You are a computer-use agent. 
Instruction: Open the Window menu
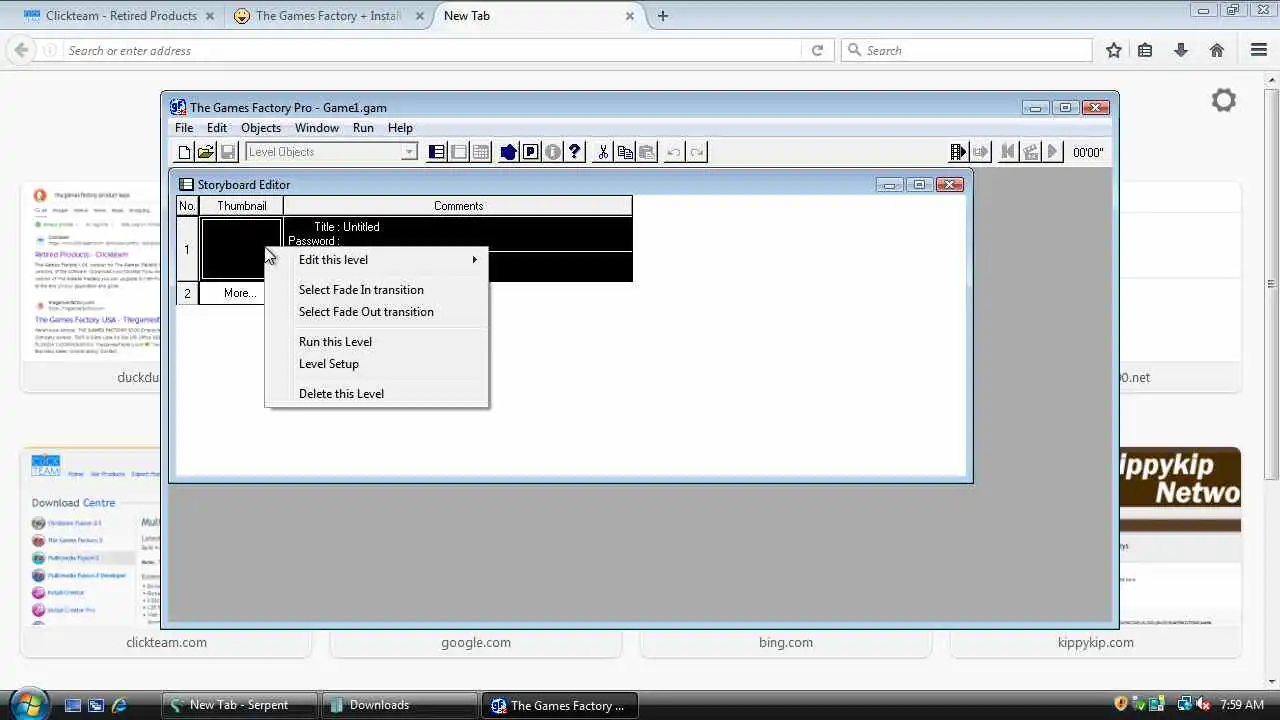tap(316, 128)
